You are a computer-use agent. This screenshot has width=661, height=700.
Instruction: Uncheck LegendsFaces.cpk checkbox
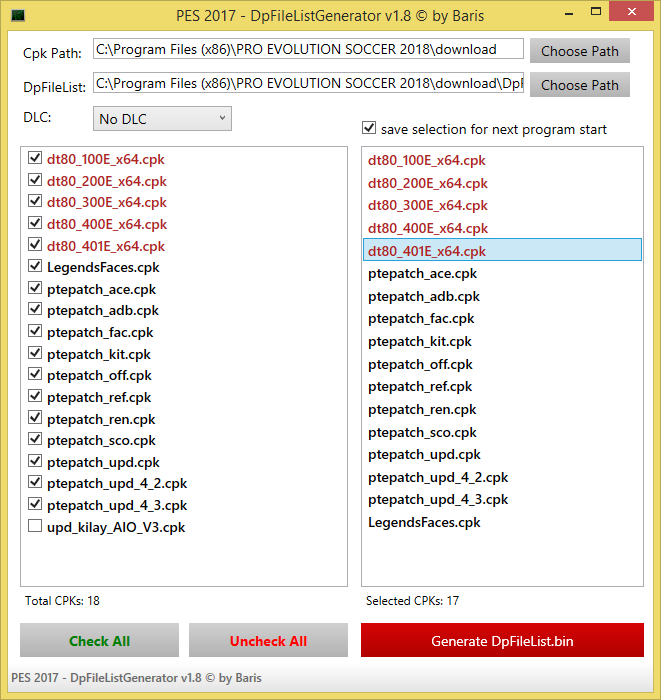(35, 267)
